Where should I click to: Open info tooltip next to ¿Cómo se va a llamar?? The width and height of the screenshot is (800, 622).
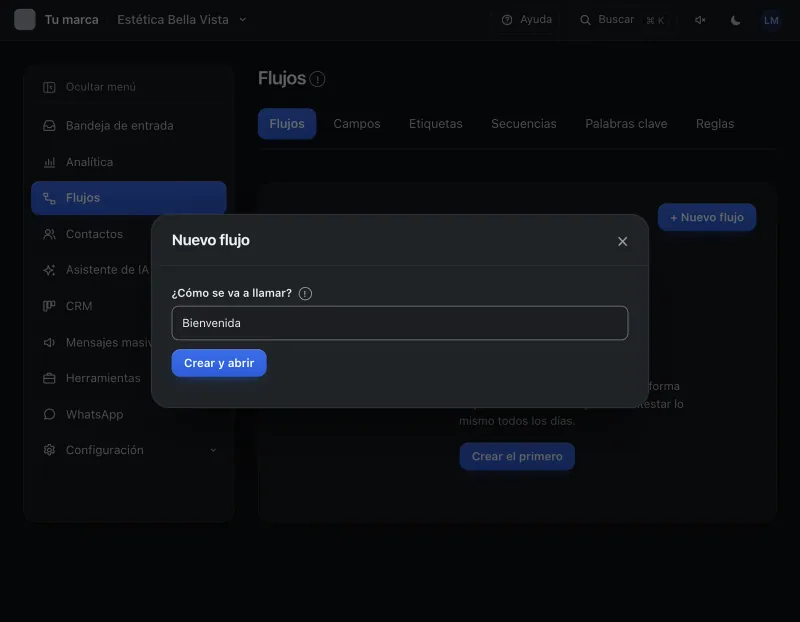point(305,293)
